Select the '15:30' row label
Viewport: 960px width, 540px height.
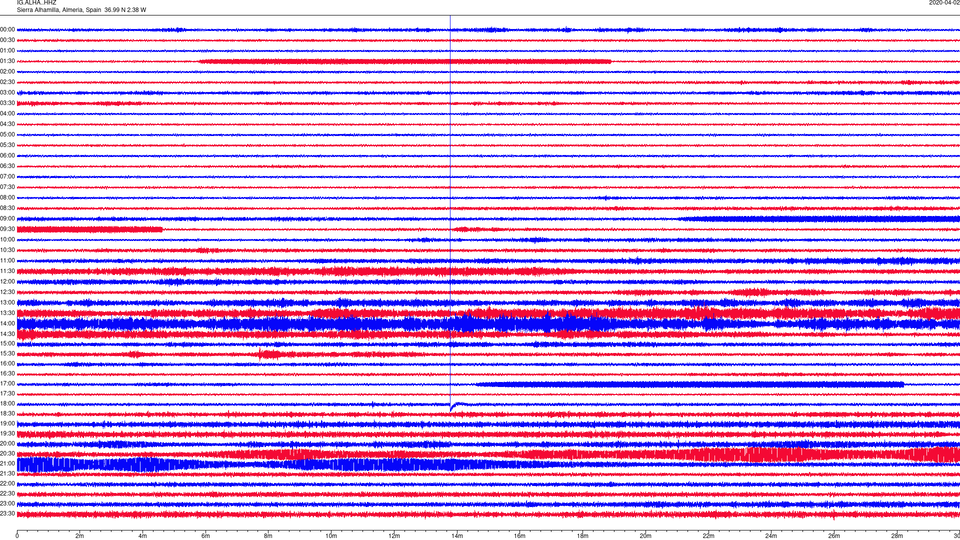coord(7,353)
